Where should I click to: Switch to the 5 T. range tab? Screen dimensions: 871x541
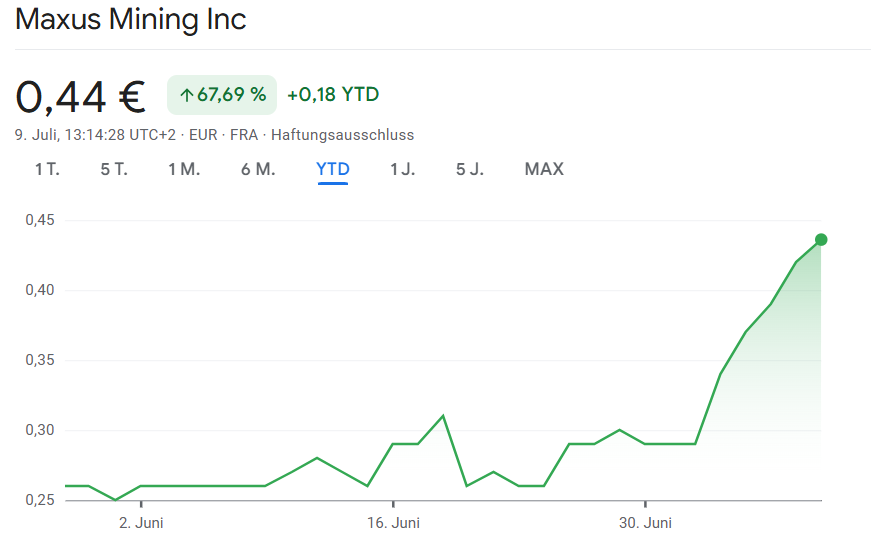pyautogui.click(x=114, y=169)
